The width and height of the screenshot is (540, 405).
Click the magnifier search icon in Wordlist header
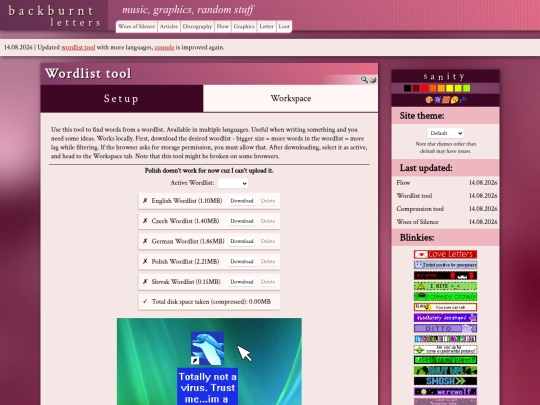(364, 80)
